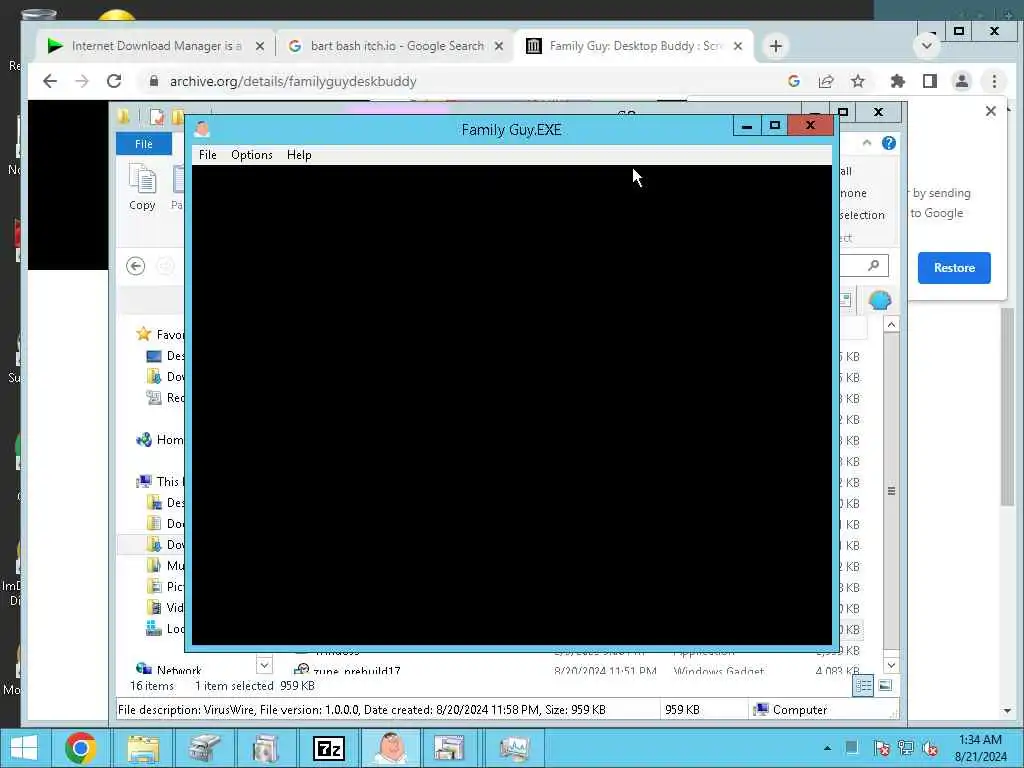Click Explorer file list scroll down arrow

point(891,665)
